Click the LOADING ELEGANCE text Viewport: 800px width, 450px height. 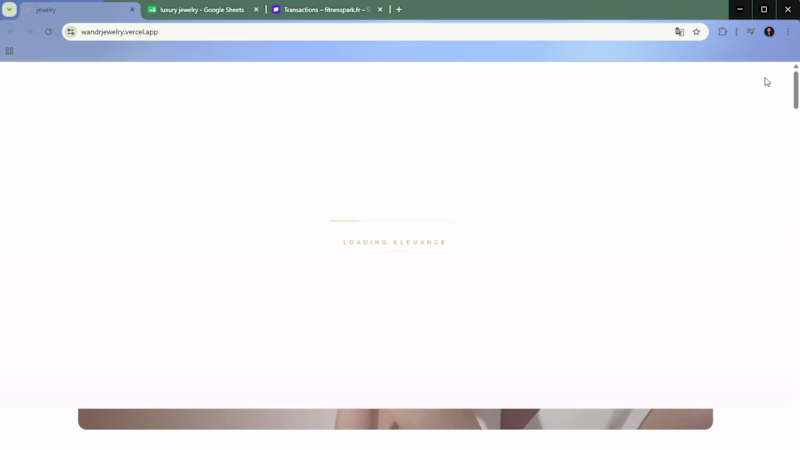pyautogui.click(x=395, y=242)
